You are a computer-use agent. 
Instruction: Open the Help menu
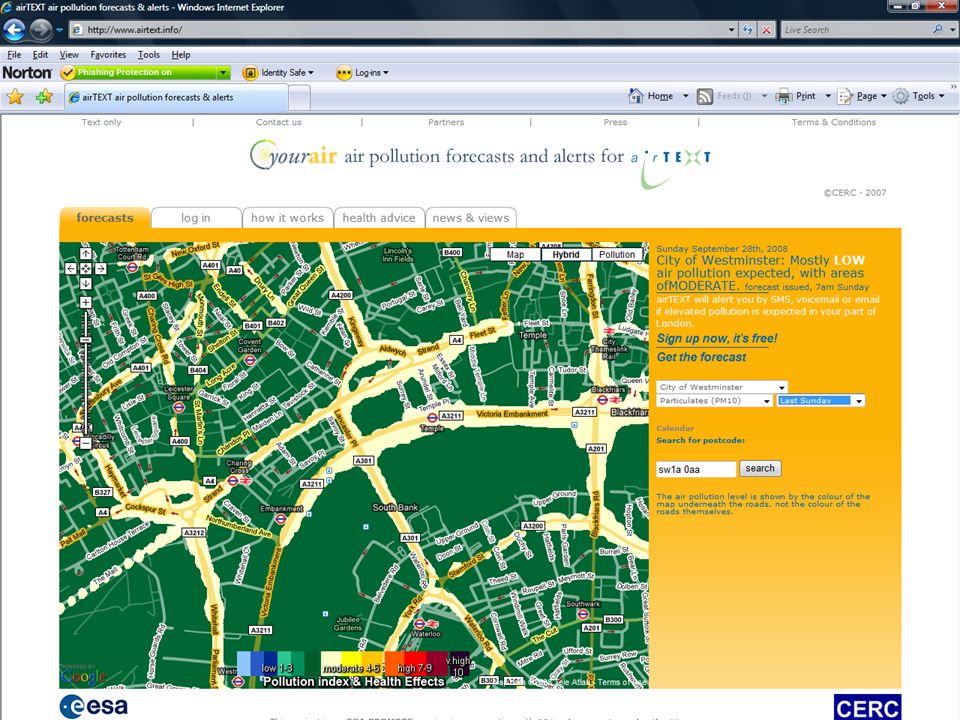pyautogui.click(x=181, y=54)
